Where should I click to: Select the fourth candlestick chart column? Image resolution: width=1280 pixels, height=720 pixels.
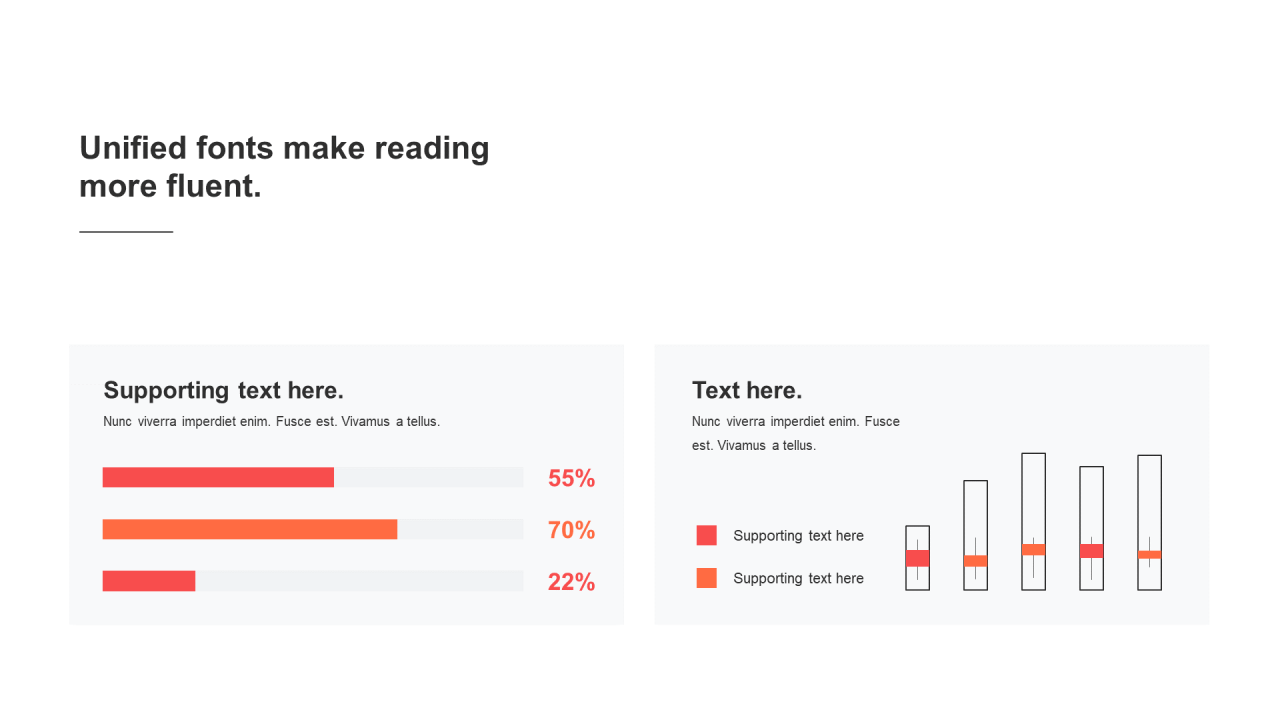tap(1092, 528)
